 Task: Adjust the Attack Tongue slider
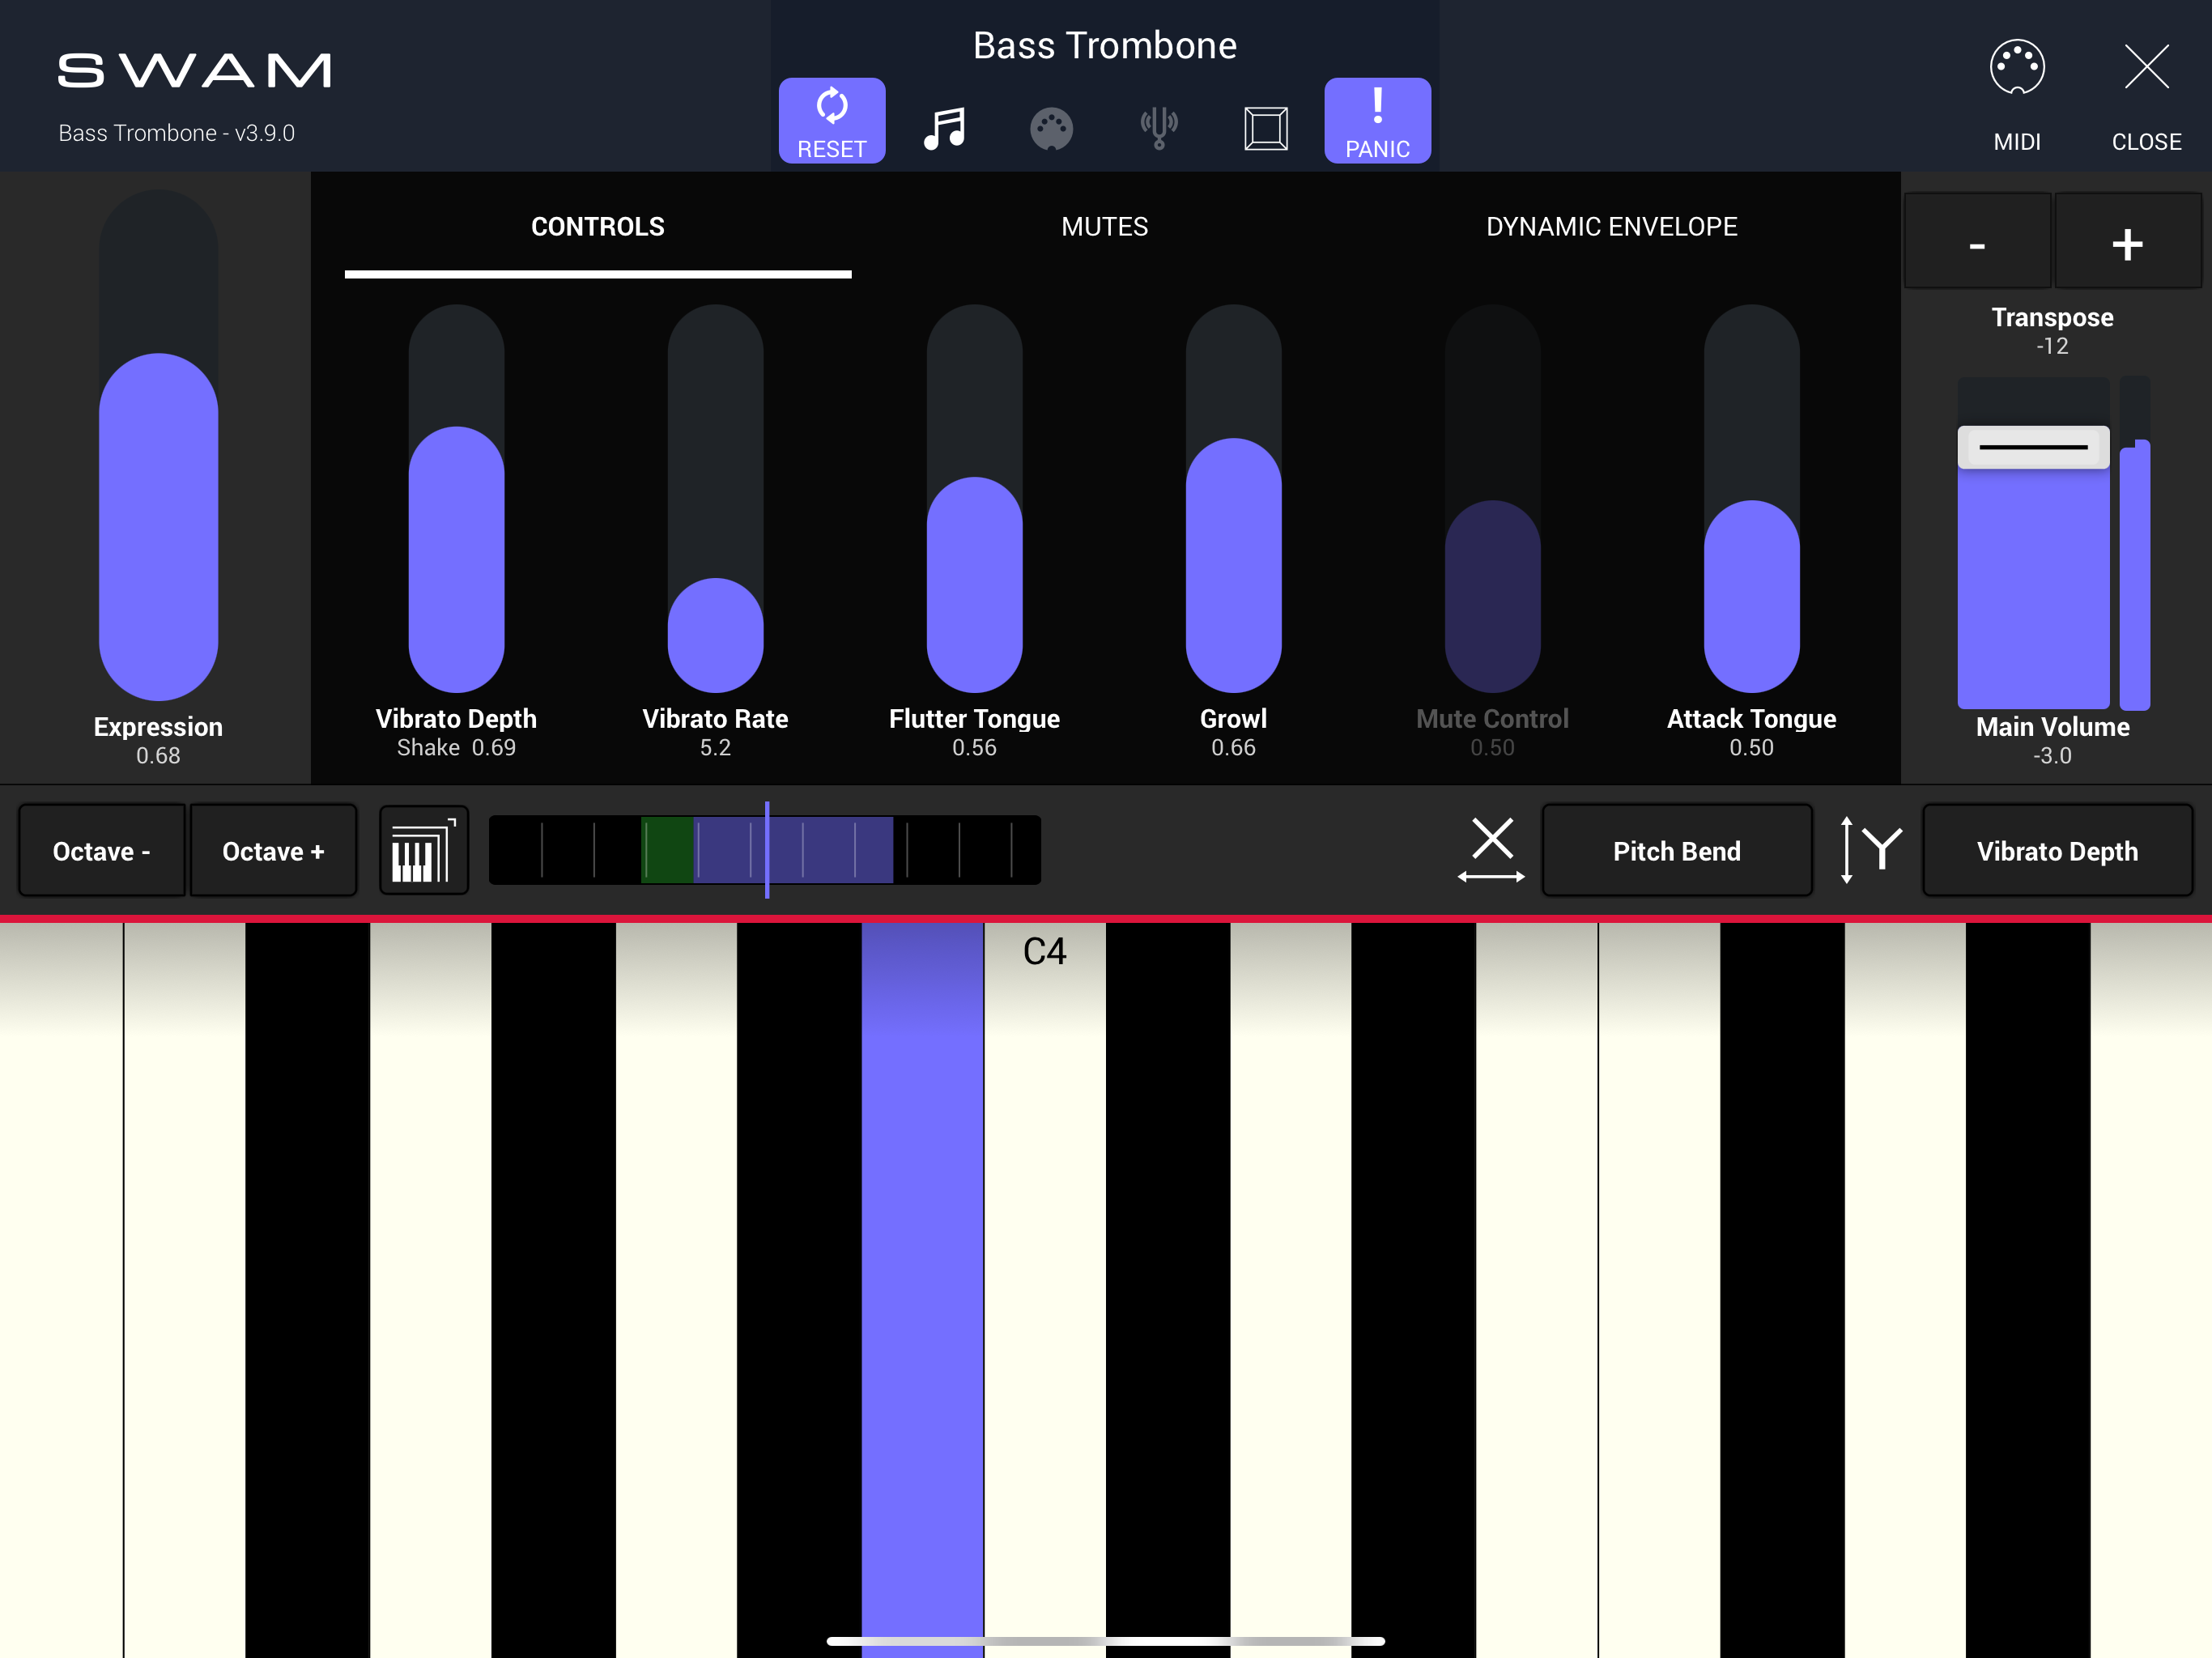point(1751,498)
